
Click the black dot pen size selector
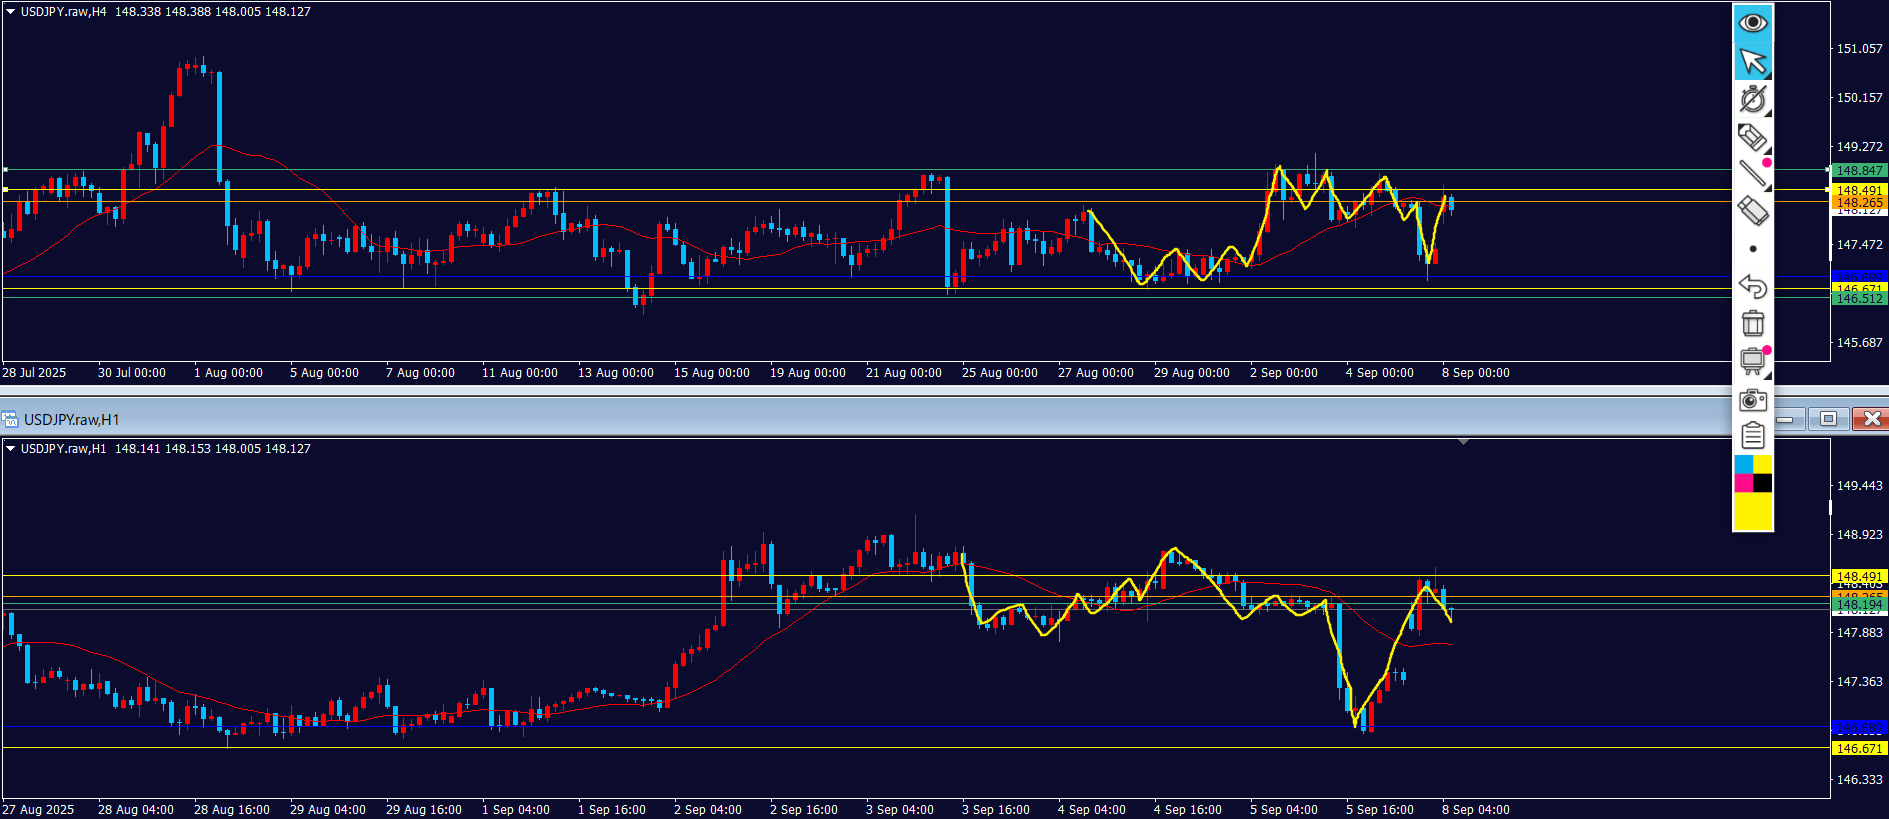(x=1752, y=249)
